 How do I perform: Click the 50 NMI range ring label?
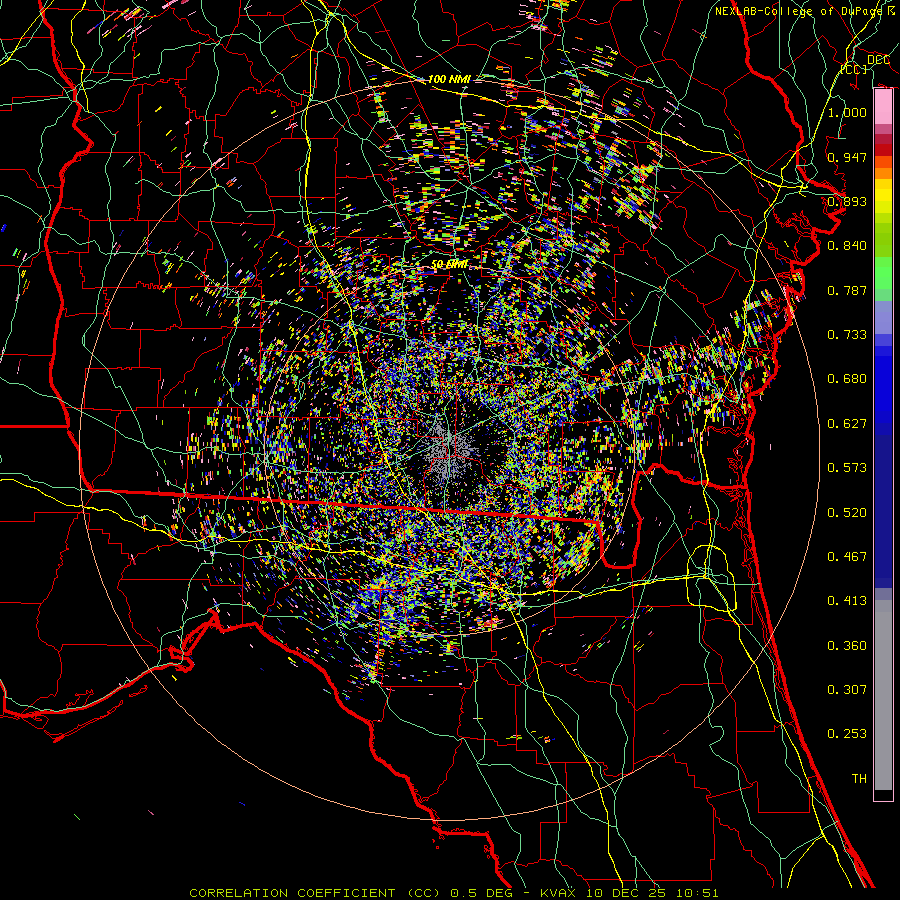tap(449, 265)
